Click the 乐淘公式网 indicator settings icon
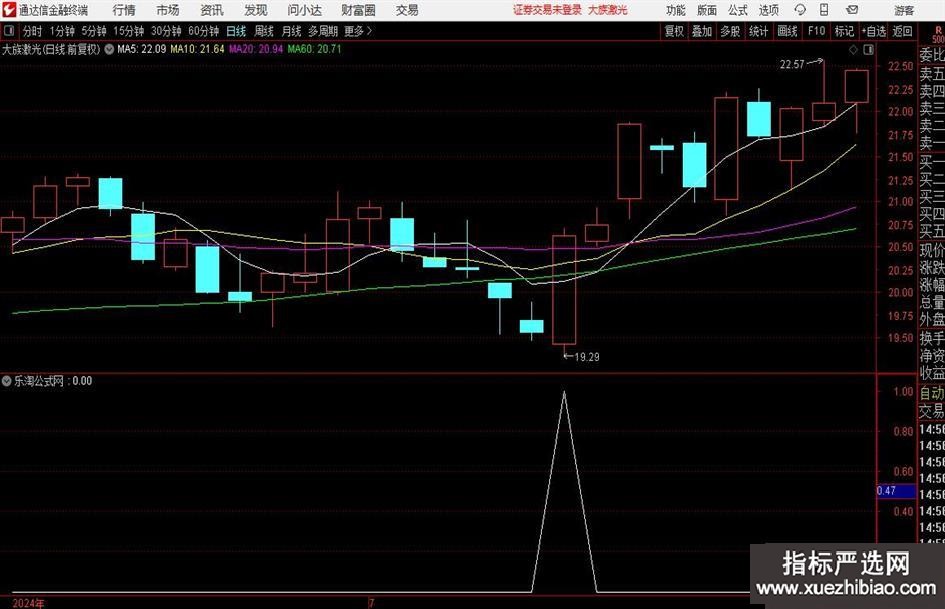The width and height of the screenshot is (945, 609). [7, 381]
